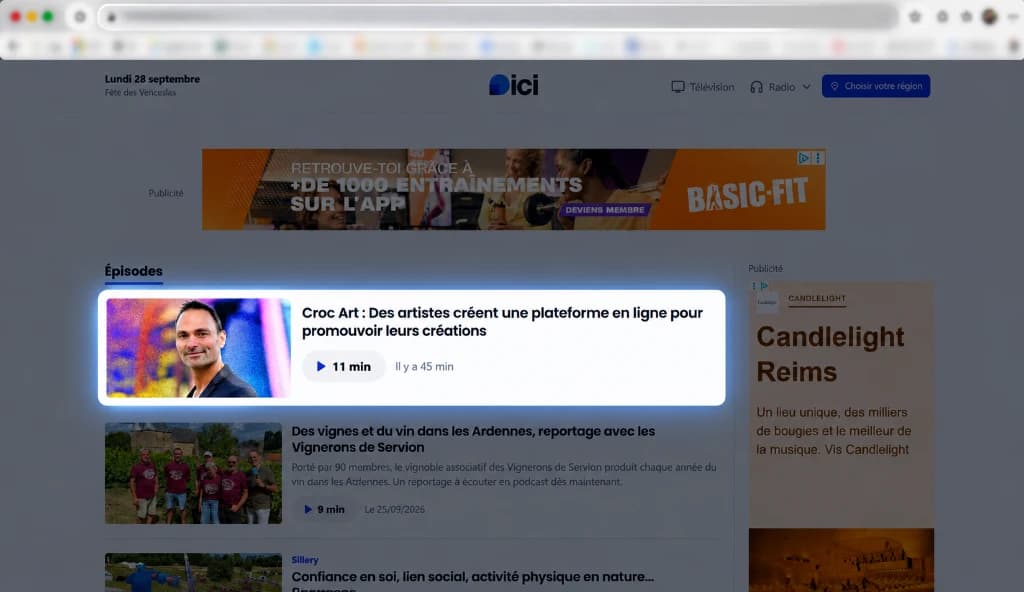1024x592 pixels.
Task: Click the date 'Le 25/09/2026'
Action: [x=394, y=510]
